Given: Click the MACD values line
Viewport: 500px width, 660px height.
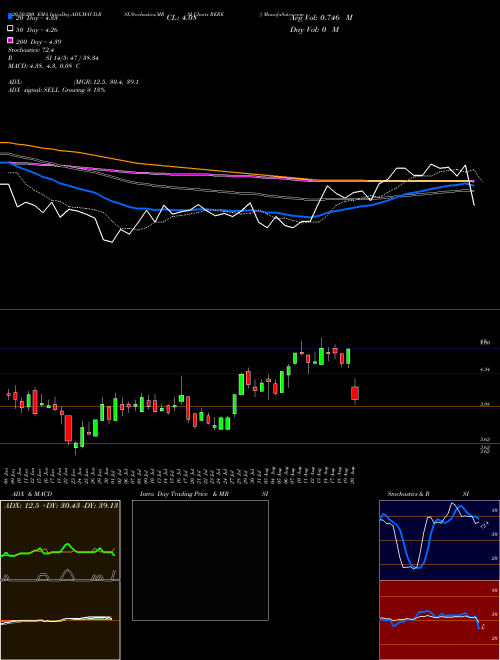Looking at the screenshot, I should click(44, 66).
